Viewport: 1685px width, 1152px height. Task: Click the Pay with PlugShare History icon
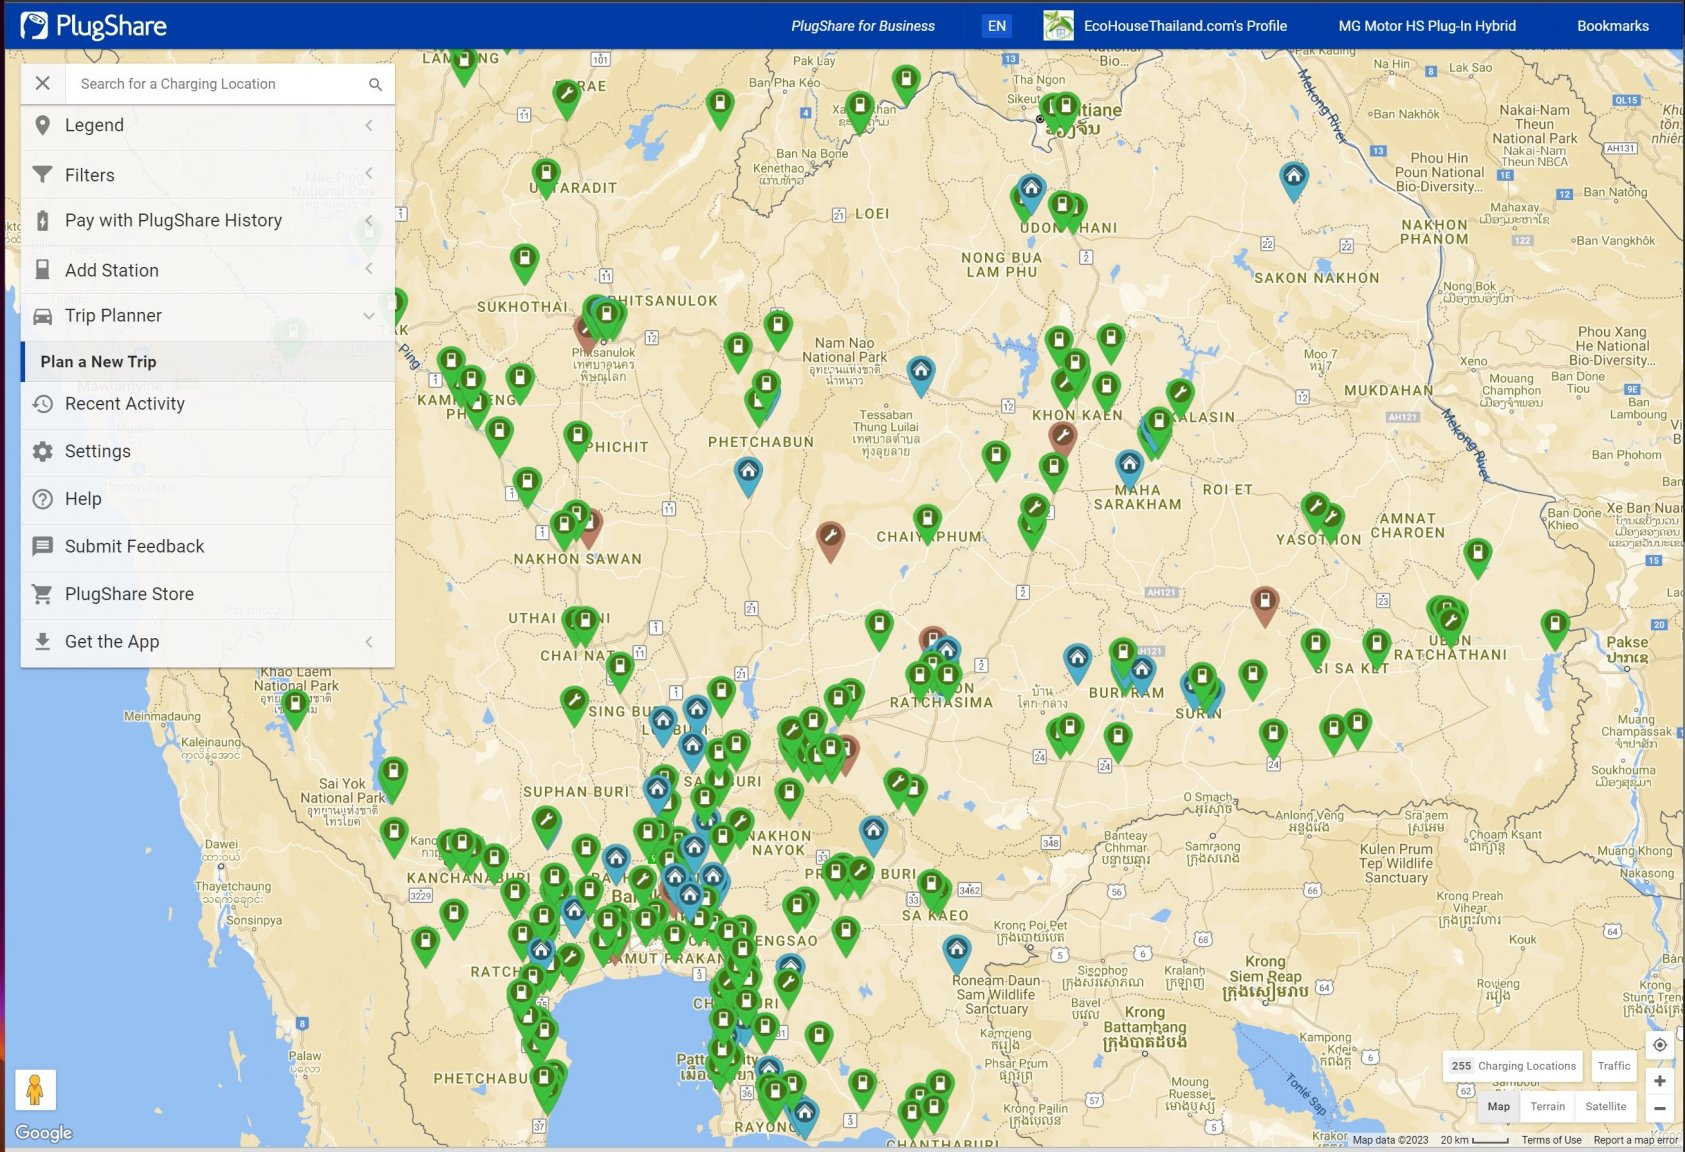tap(42, 220)
